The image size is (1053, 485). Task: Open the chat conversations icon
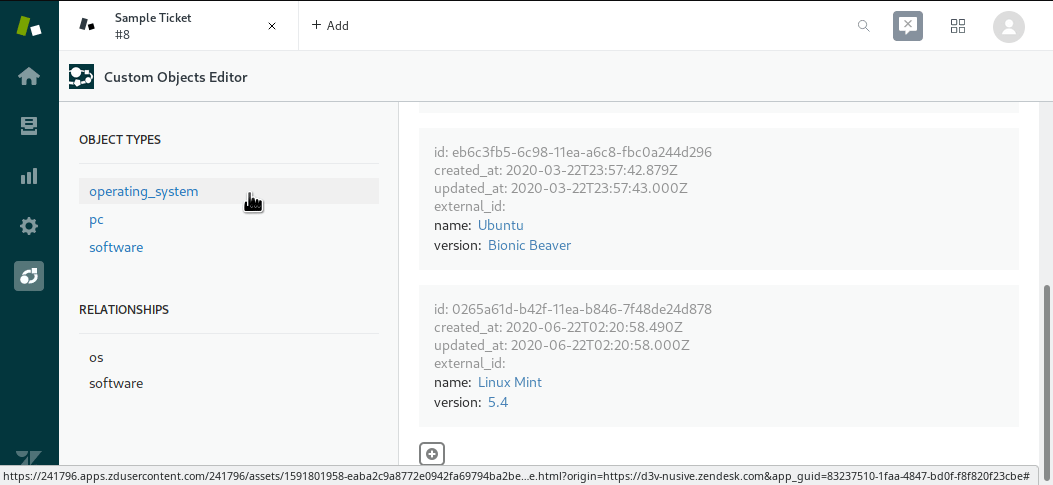pos(907,26)
